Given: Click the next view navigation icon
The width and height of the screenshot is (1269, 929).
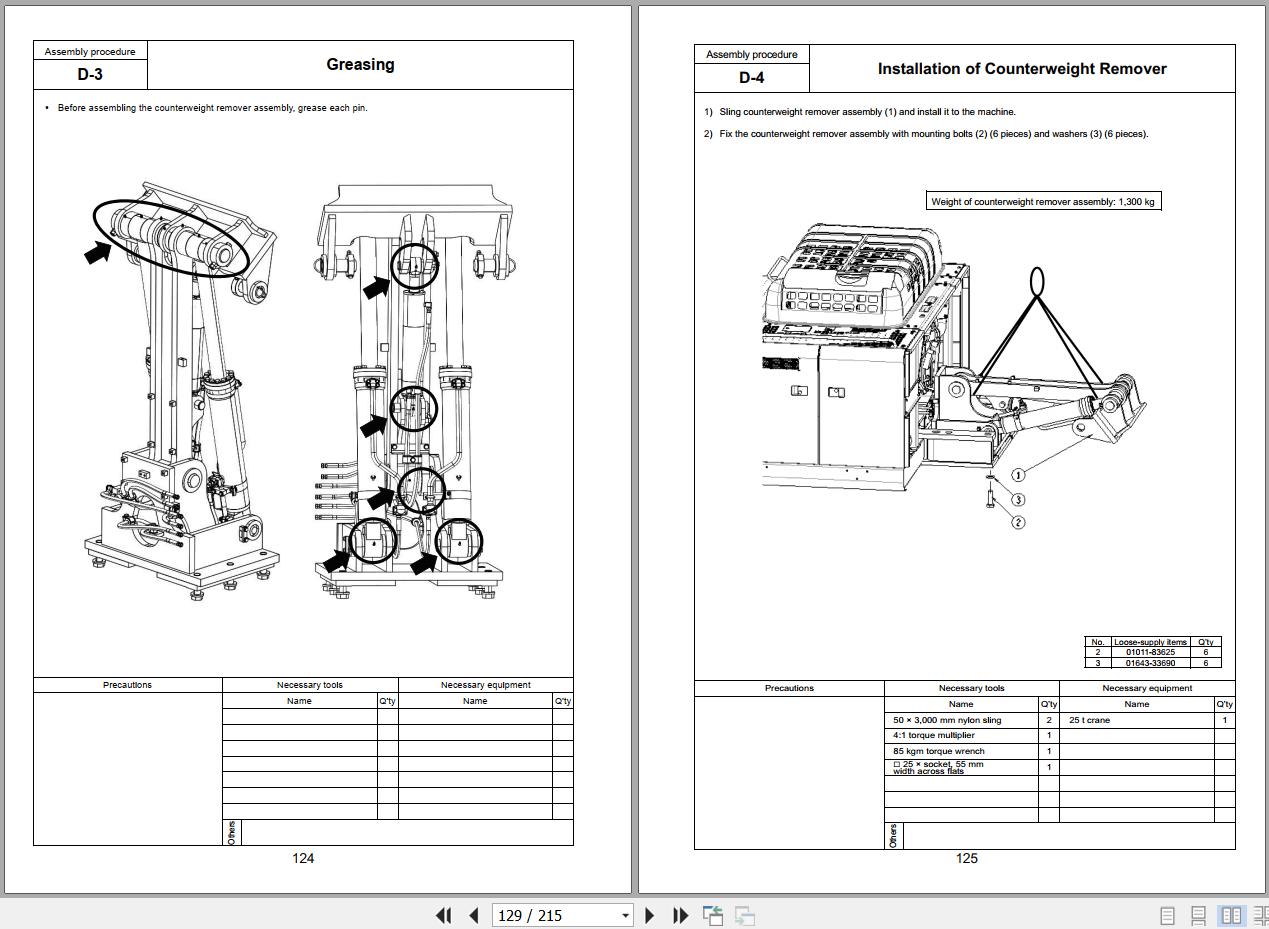Looking at the screenshot, I should pos(744,915).
